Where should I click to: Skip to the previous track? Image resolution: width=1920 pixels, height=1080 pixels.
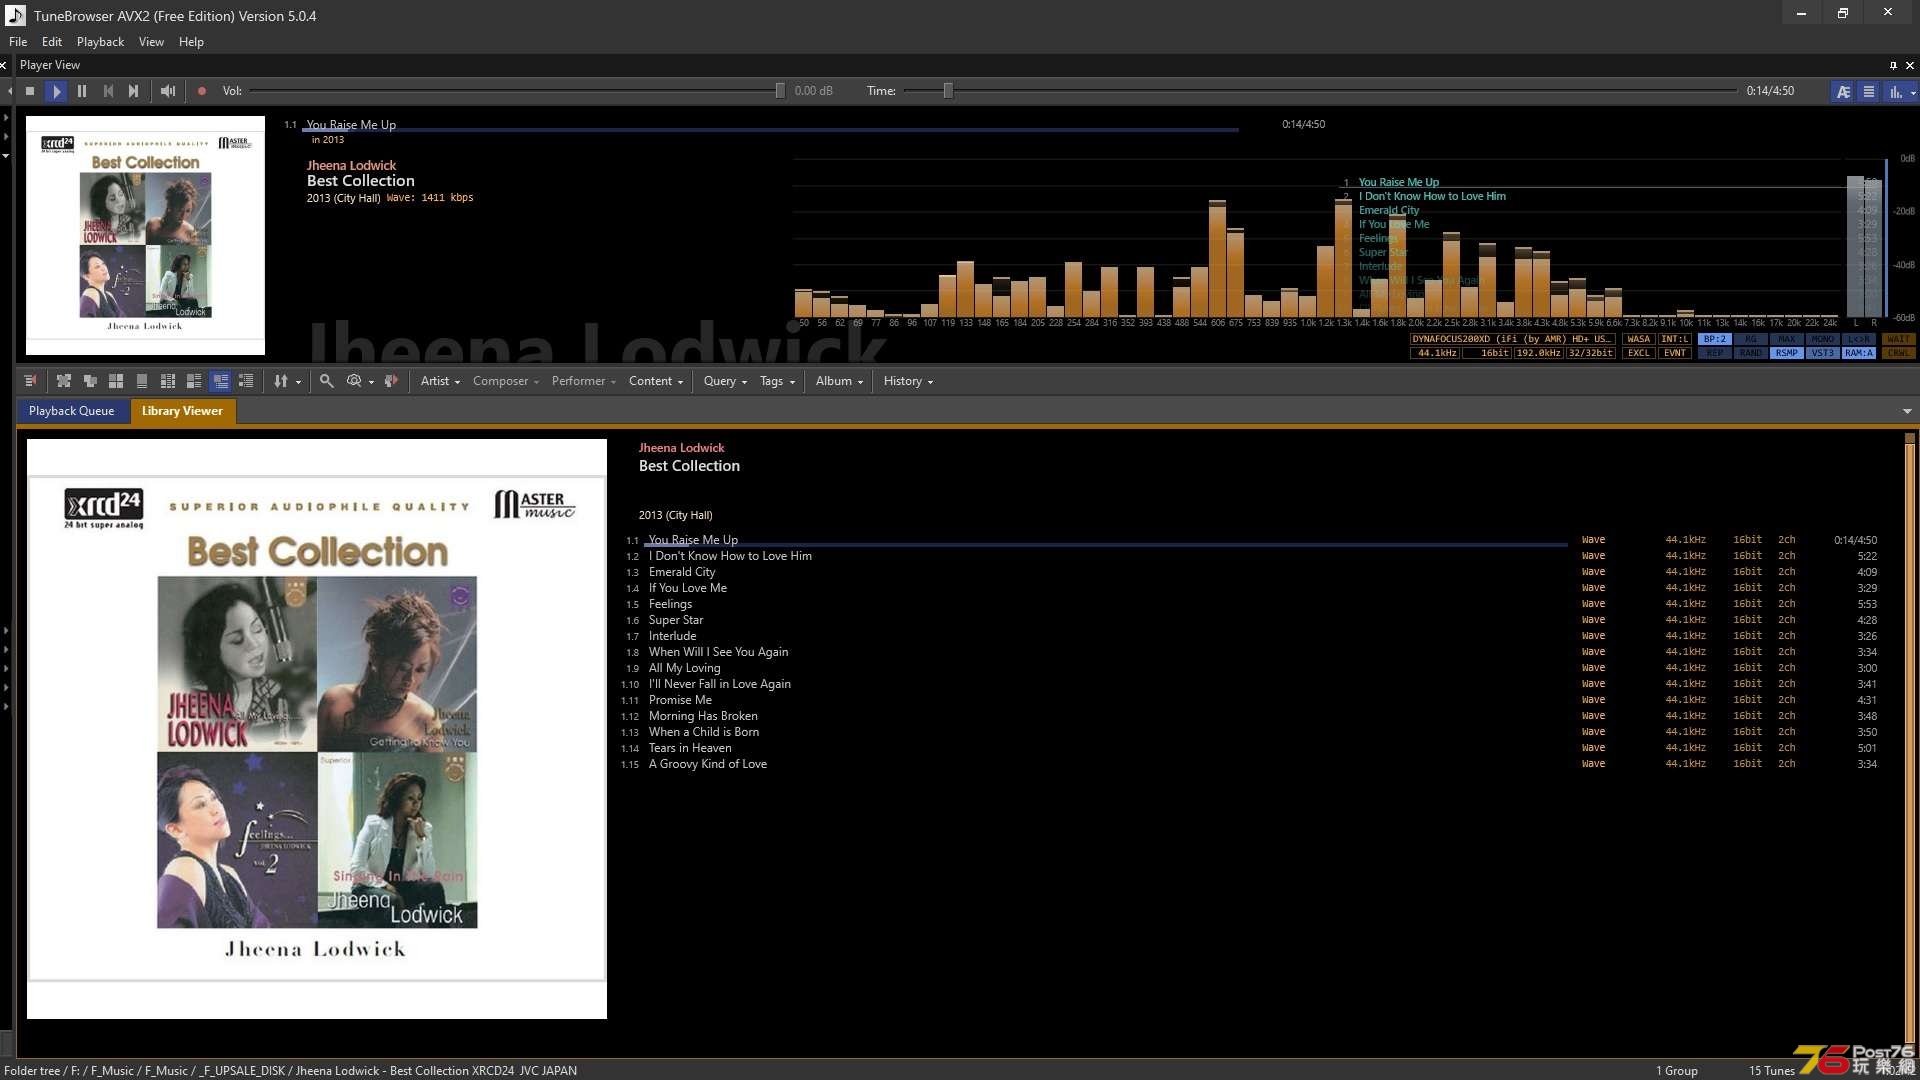tap(108, 91)
